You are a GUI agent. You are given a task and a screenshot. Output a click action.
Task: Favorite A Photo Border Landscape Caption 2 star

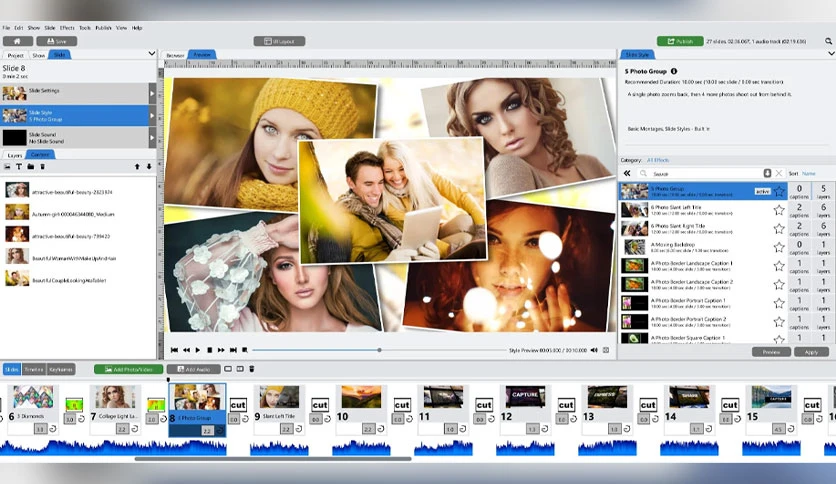pyautogui.click(x=779, y=285)
